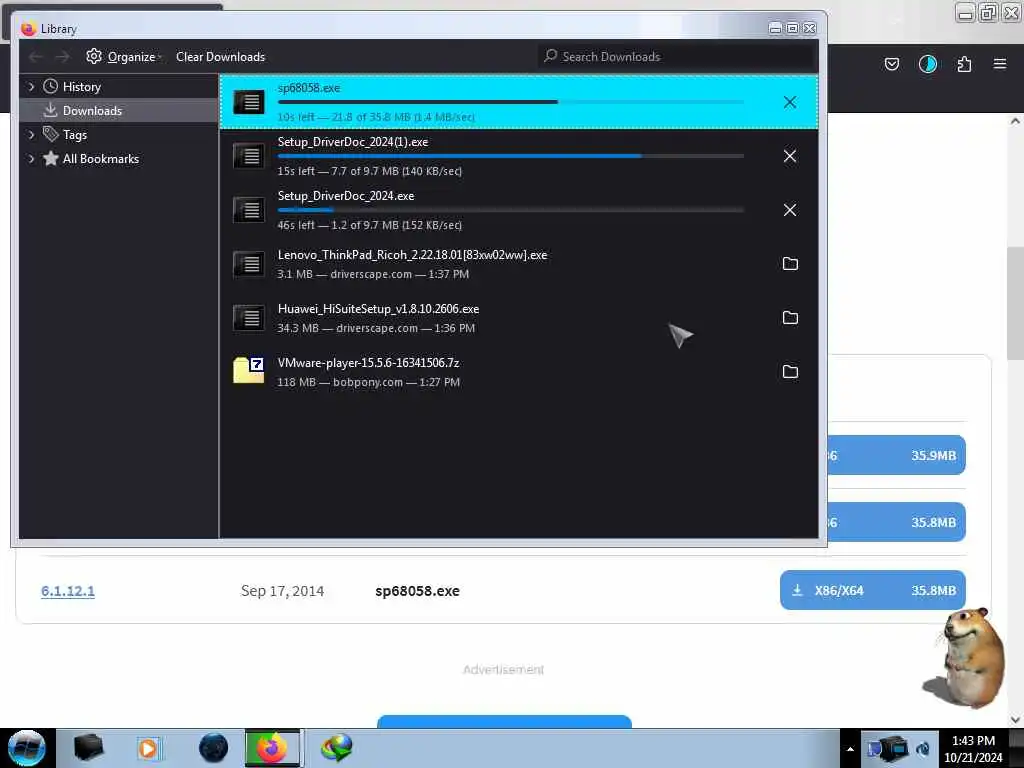Open the media player taskbar icon
This screenshot has height=768, width=1024.
[148, 748]
